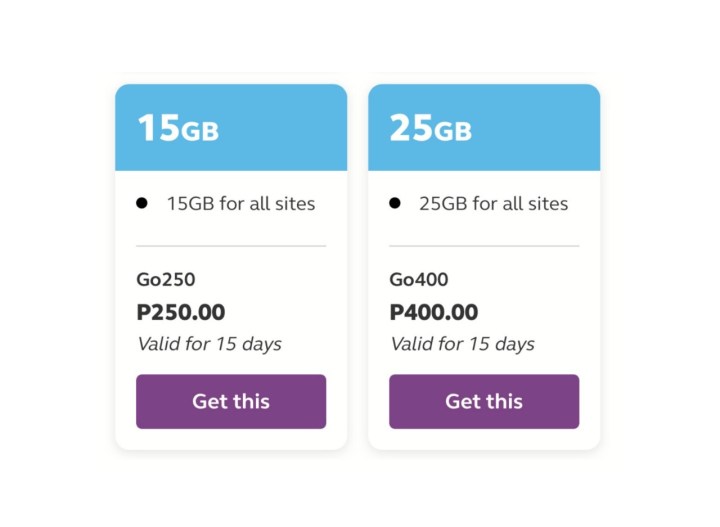Click the 15GB for all sites text

(241, 204)
